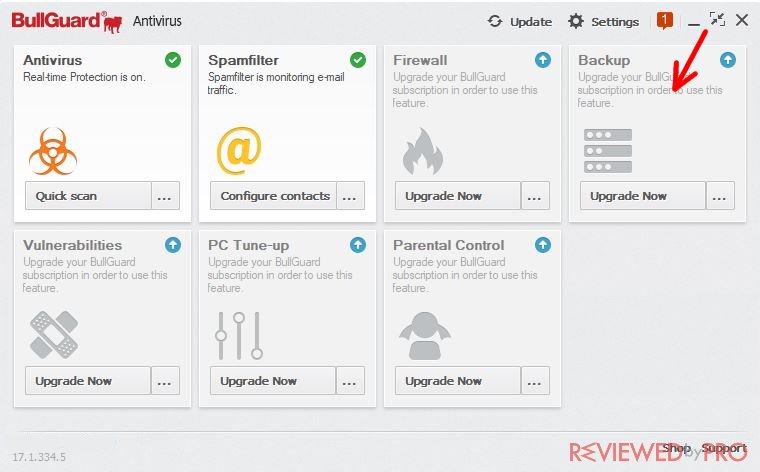Open Spamfilter more options (...) menu
The image size is (760, 472).
point(350,196)
